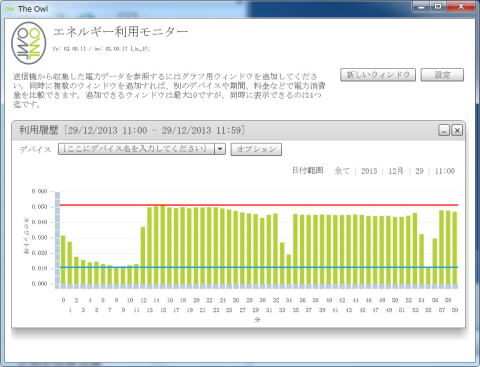The height and width of the screenshot is (367, 480).
Task: Select the 2013 year range link
Action: click(x=369, y=171)
